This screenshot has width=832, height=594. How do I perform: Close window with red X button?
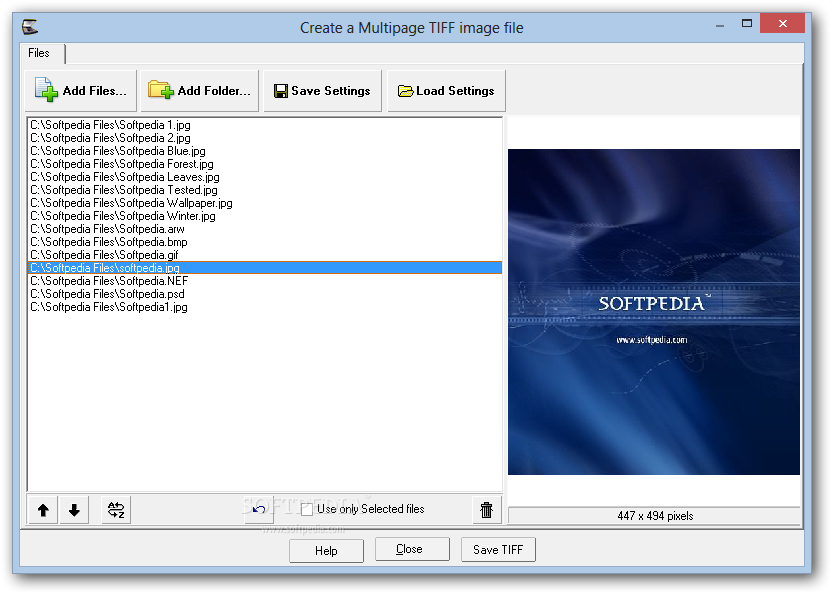pos(783,23)
